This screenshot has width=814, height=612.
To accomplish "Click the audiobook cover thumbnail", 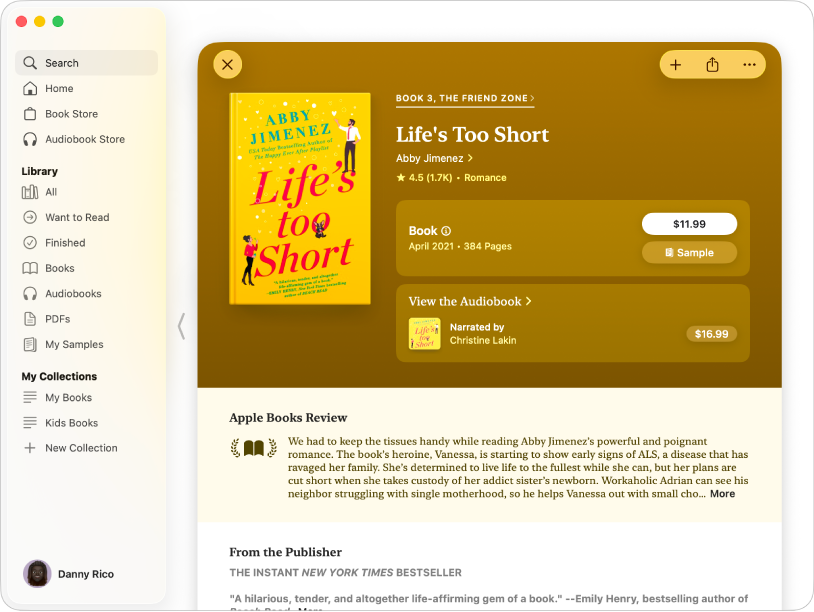I will coord(425,334).
